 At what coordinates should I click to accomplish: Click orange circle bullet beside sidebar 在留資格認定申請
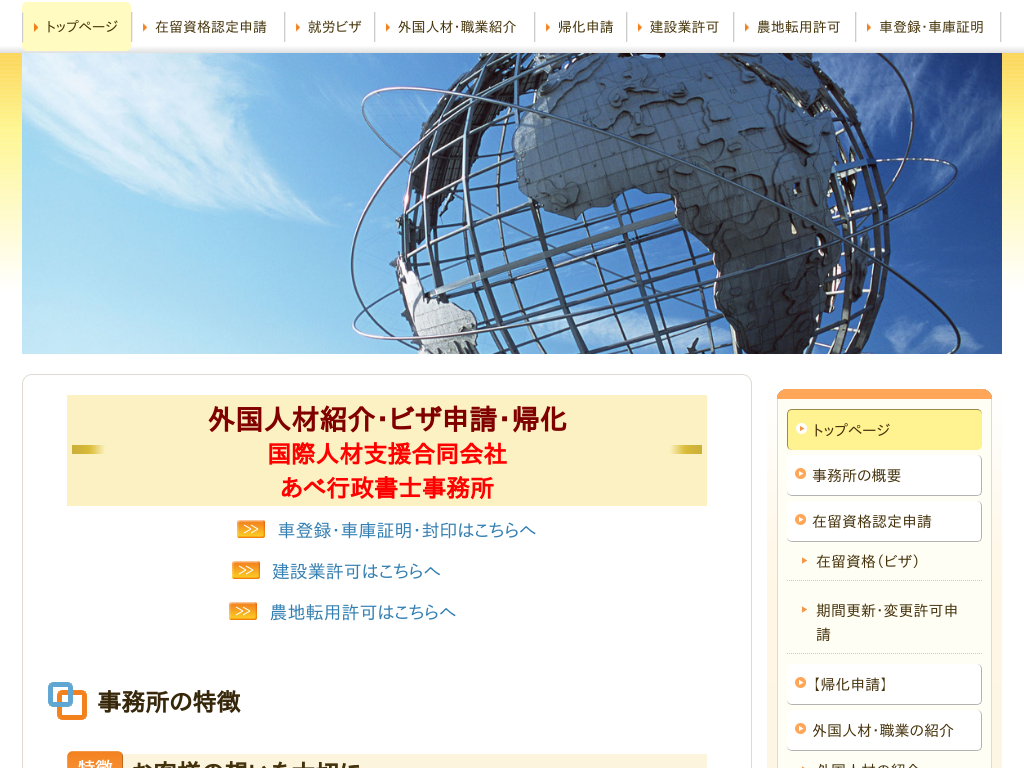(800, 520)
